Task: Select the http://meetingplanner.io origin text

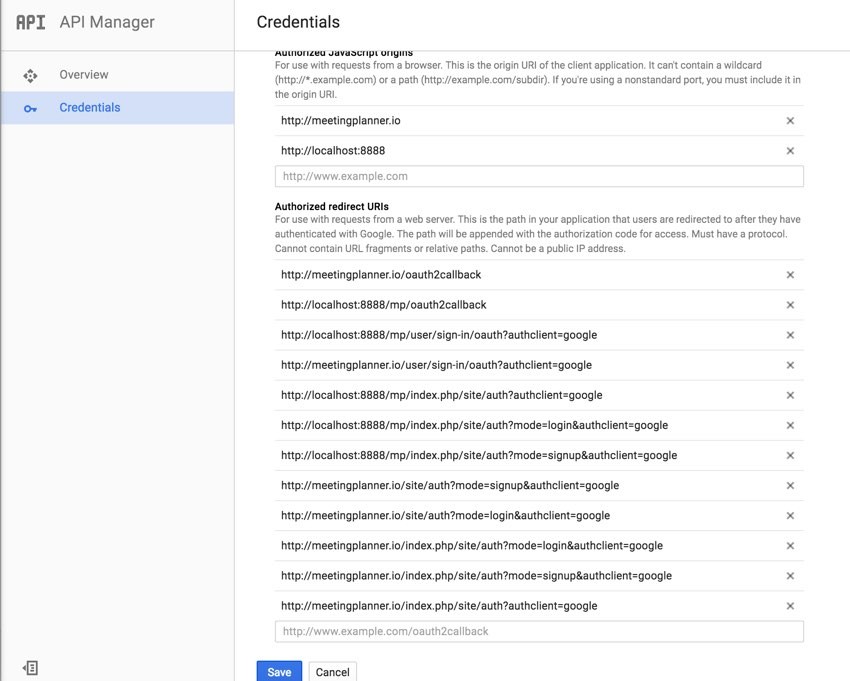Action: [340, 120]
